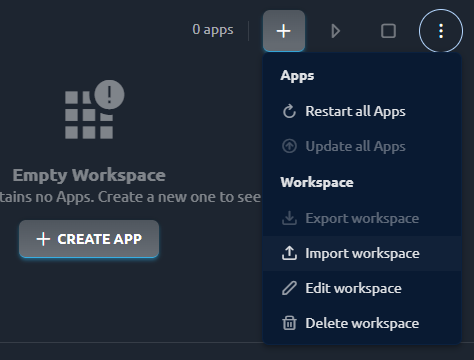The width and height of the screenshot is (474, 360).
Task: Click the Workspace section header in menu
Action: tap(317, 183)
